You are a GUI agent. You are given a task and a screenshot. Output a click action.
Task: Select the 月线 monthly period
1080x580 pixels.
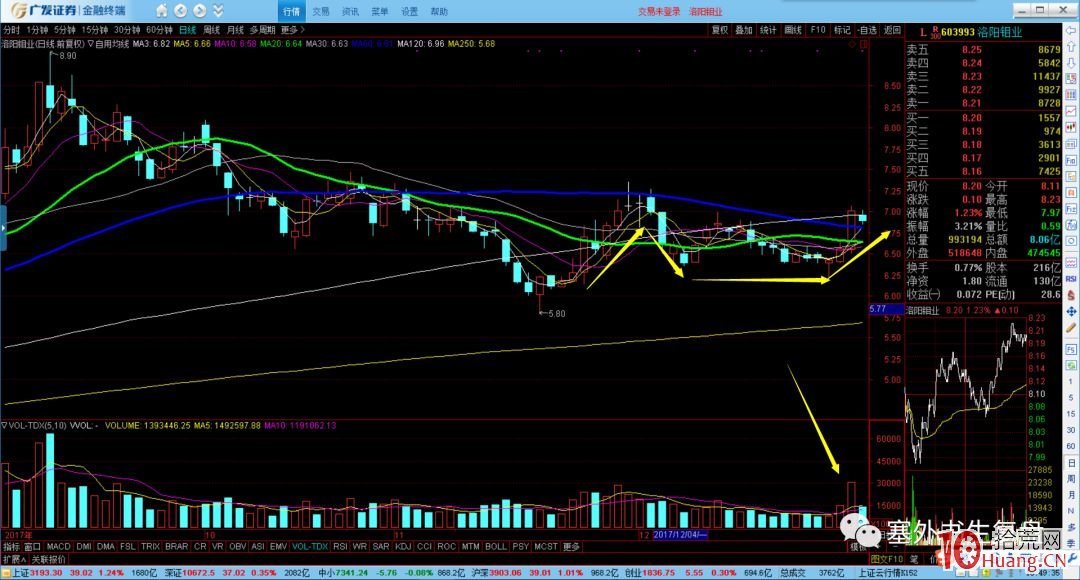236,30
